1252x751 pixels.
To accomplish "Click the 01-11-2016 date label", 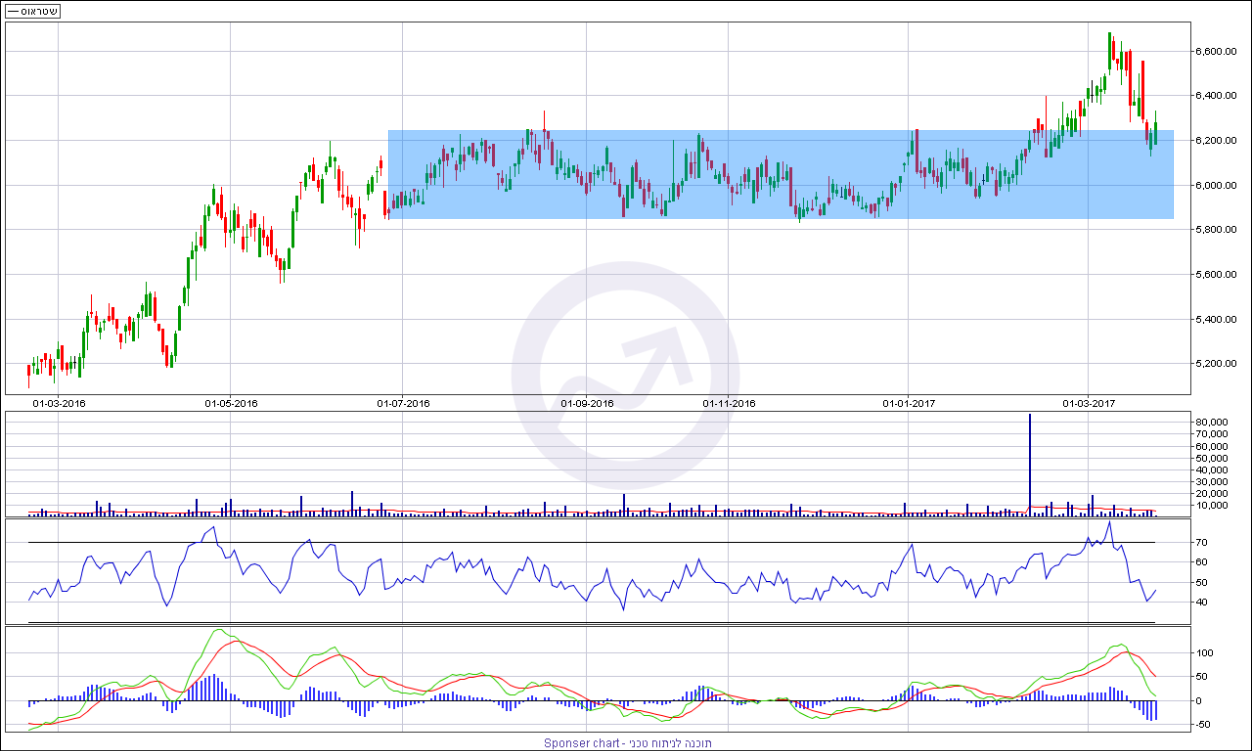I will coord(729,404).
